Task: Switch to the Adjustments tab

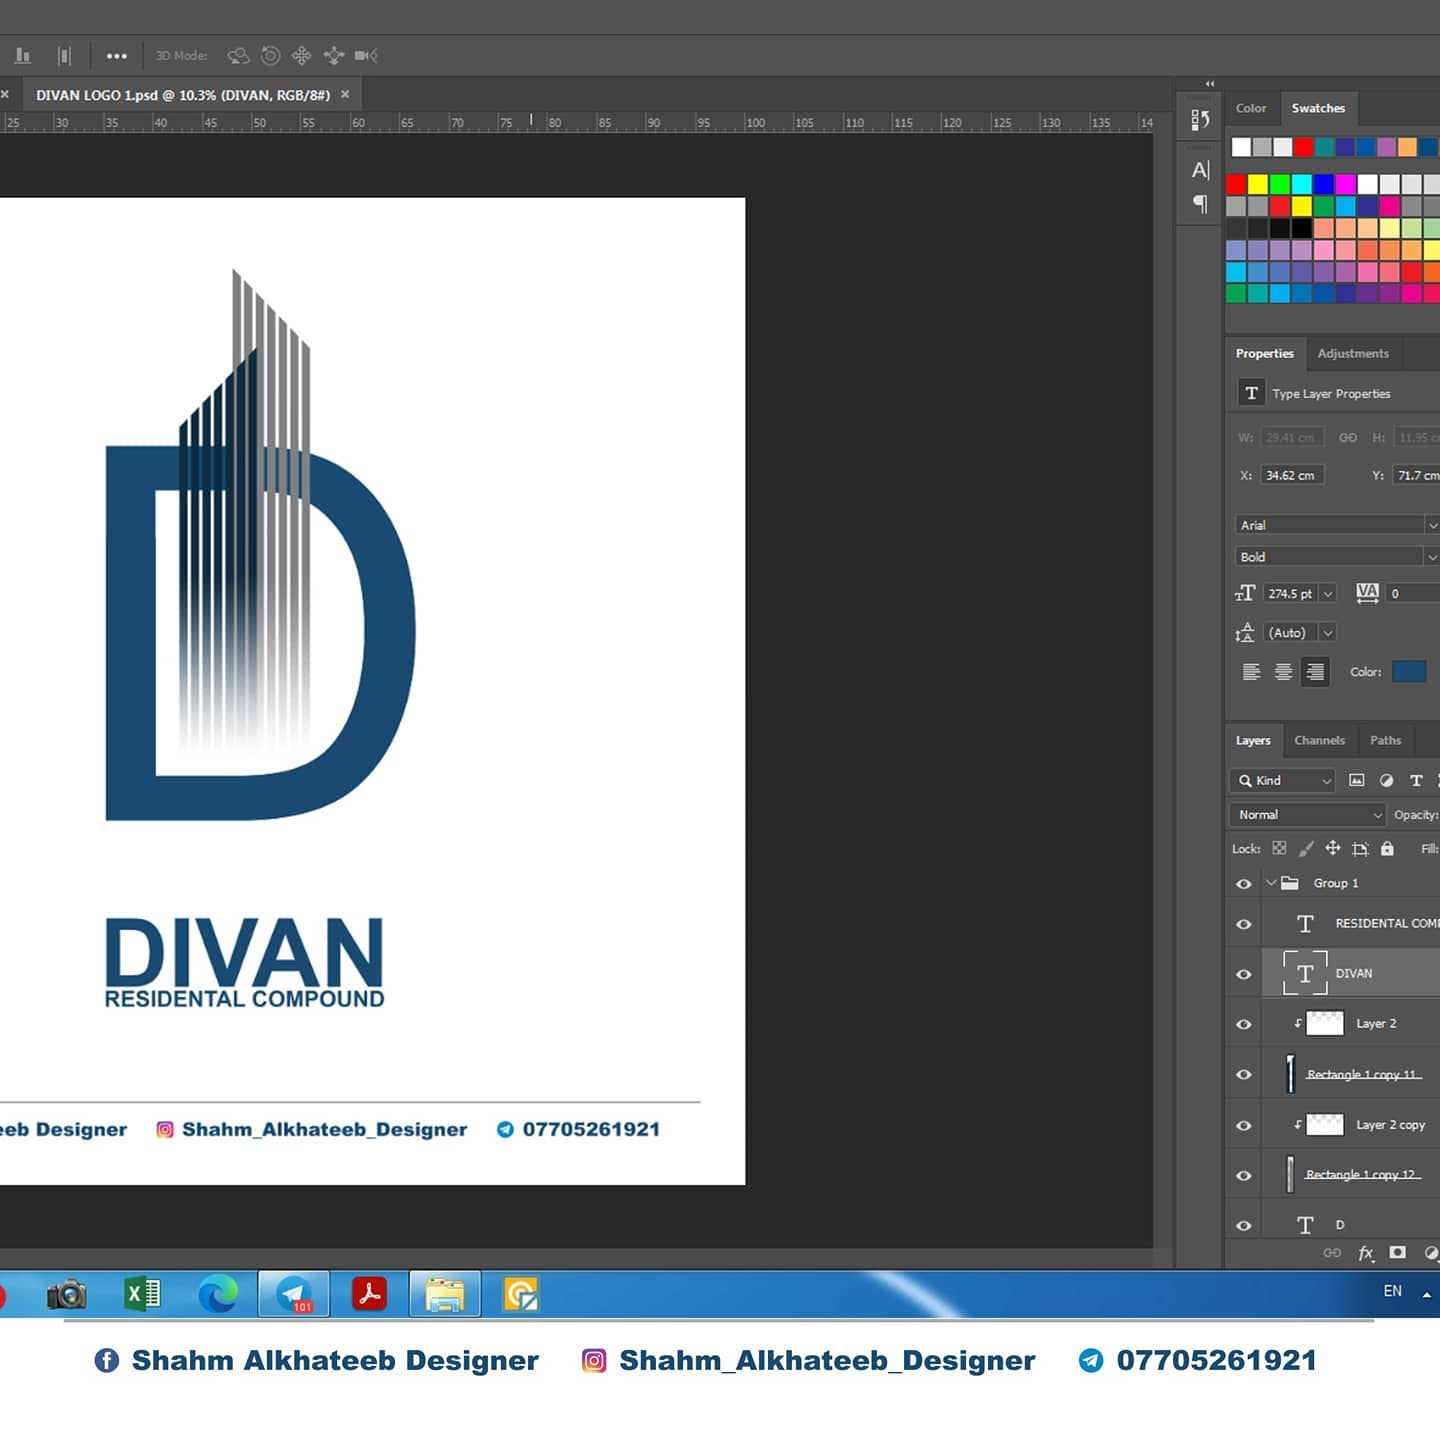Action: [x=1352, y=354]
